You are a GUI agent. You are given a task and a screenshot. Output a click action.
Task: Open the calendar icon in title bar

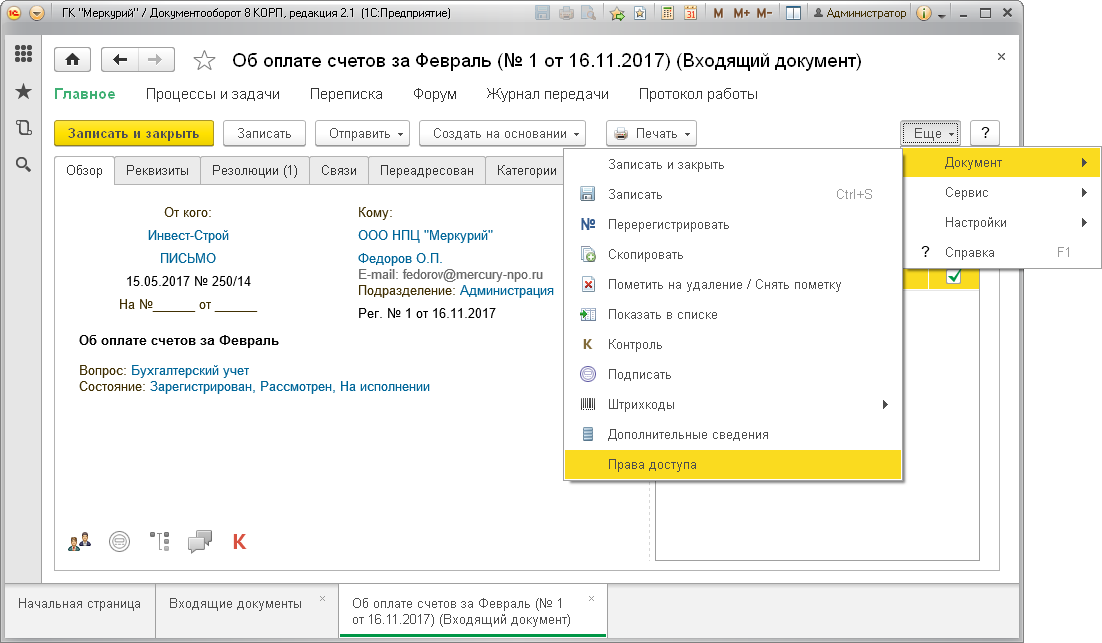(x=690, y=13)
